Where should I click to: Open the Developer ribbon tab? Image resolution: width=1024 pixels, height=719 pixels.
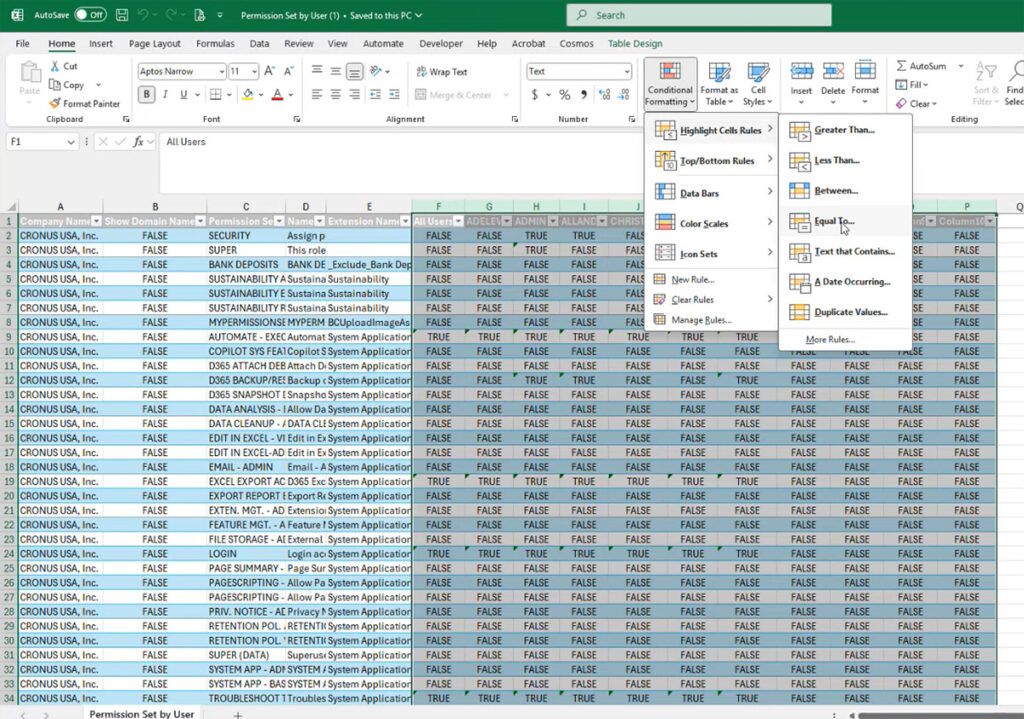[441, 43]
